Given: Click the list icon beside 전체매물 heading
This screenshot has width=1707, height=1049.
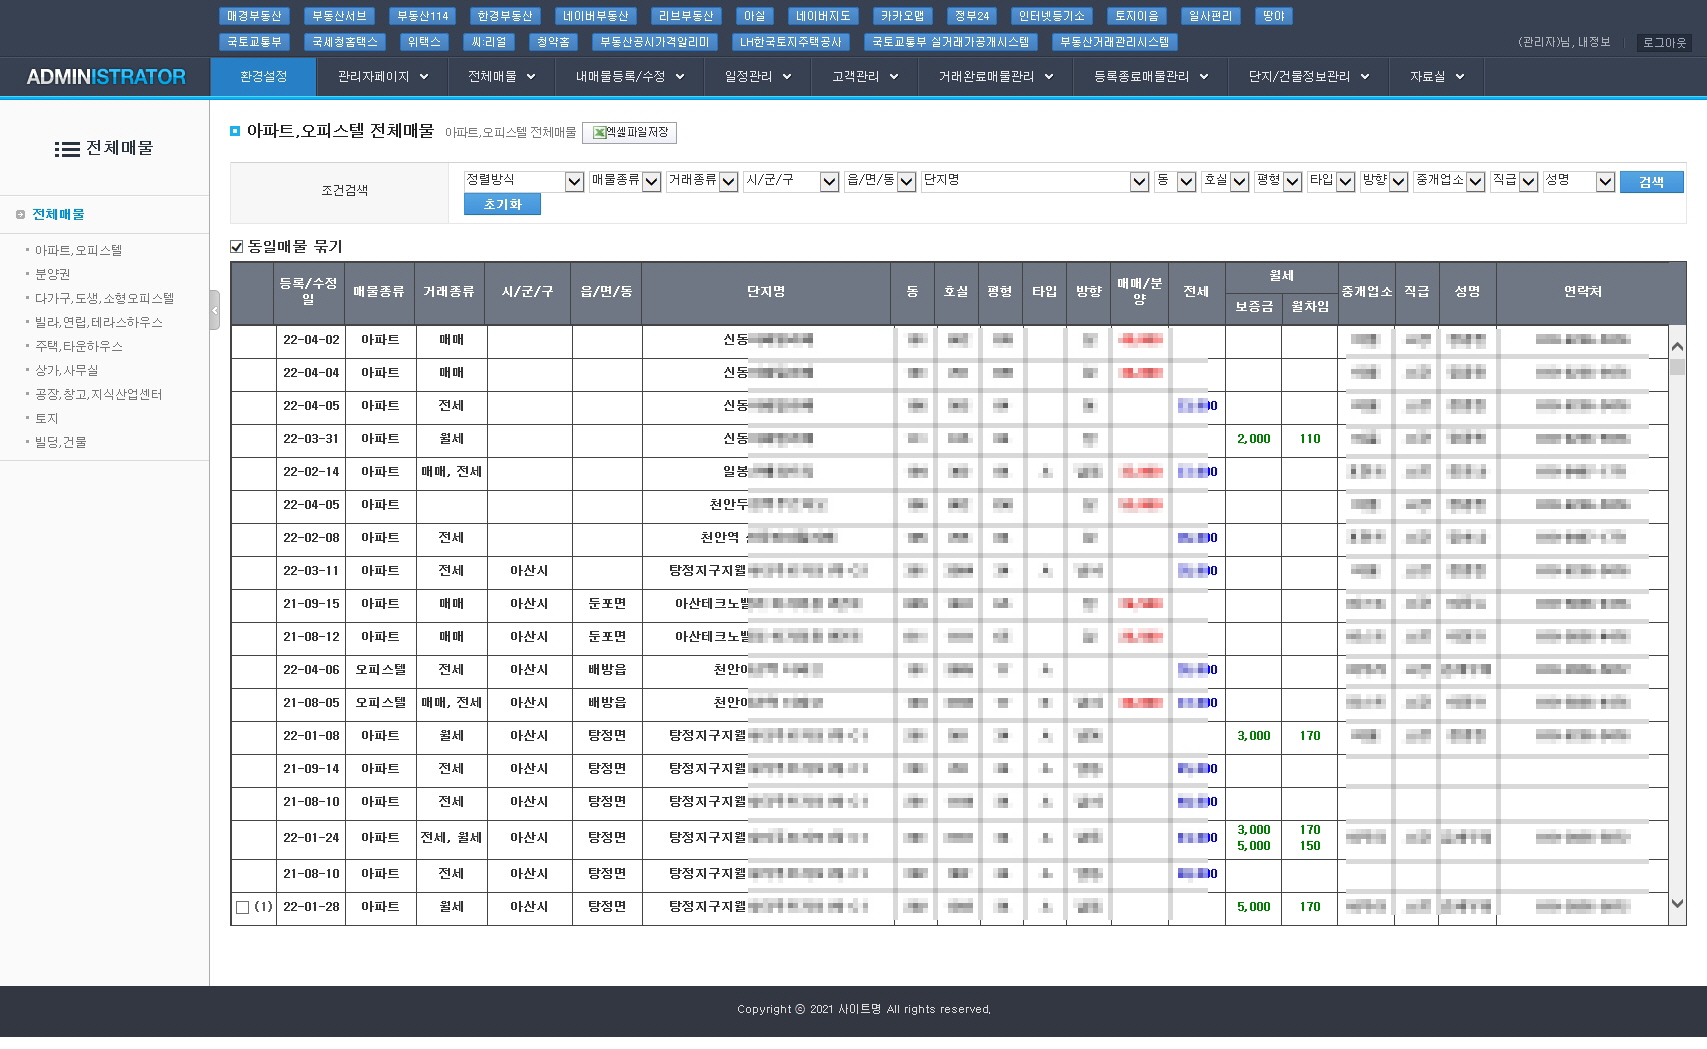Looking at the screenshot, I should [x=66, y=149].
